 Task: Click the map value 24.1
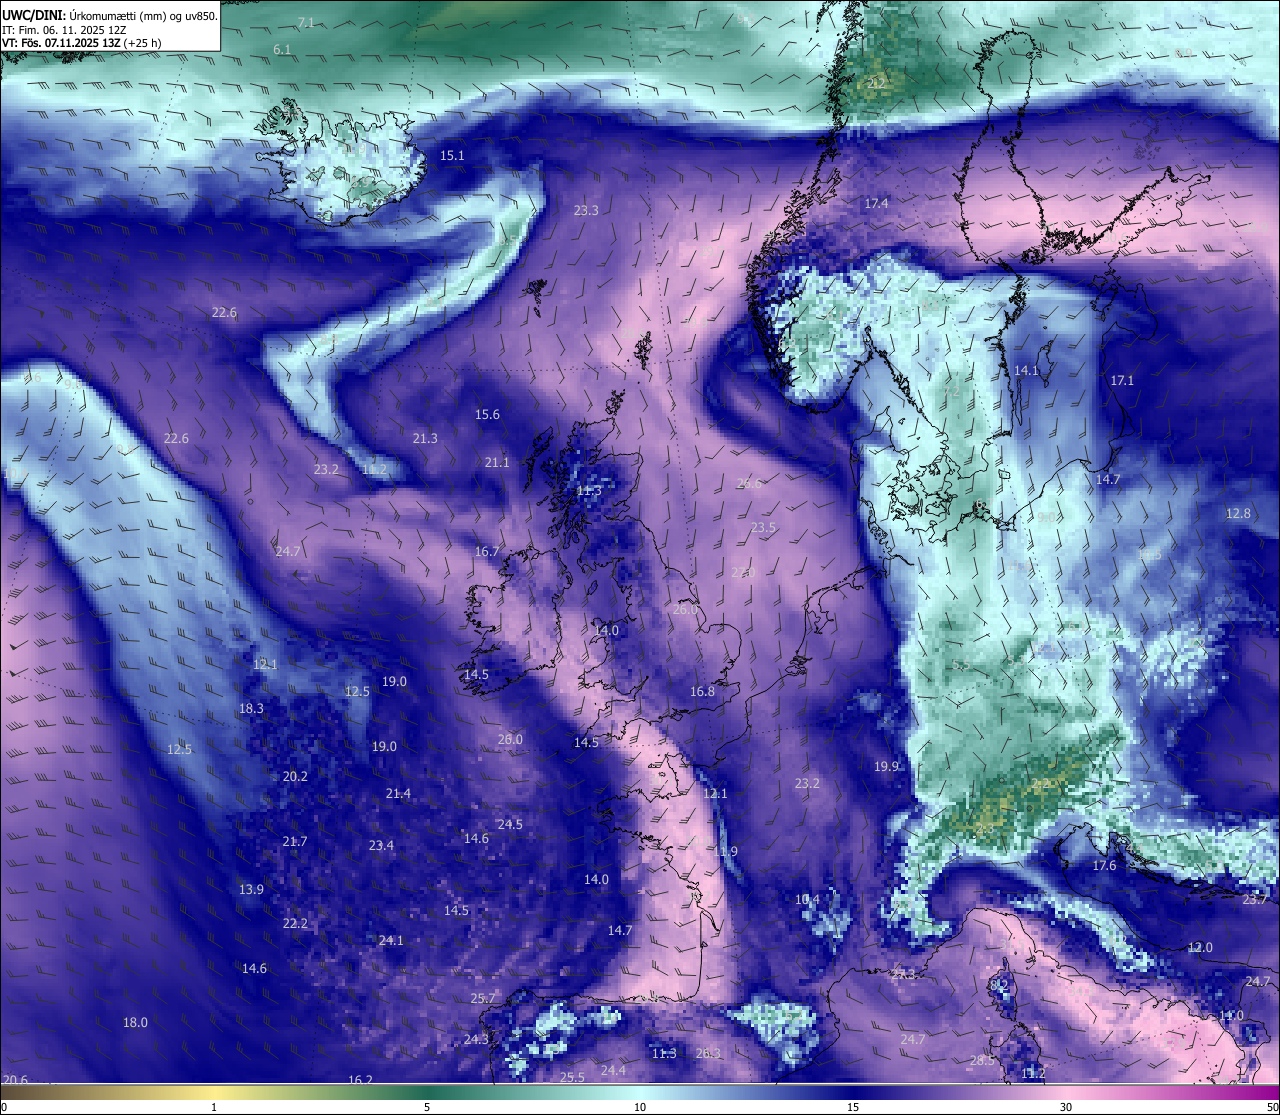(391, 940)
